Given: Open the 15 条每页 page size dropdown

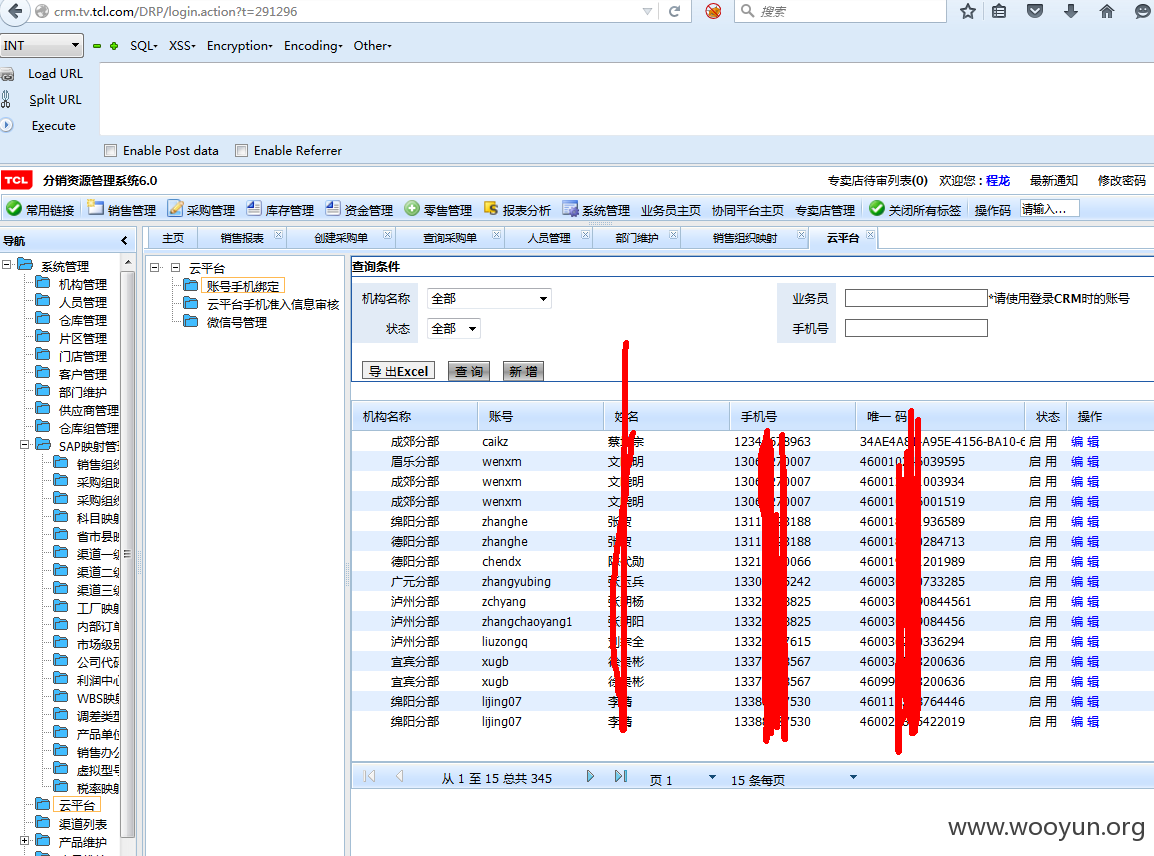Looking at the screenshot, I should coord(853,777).
